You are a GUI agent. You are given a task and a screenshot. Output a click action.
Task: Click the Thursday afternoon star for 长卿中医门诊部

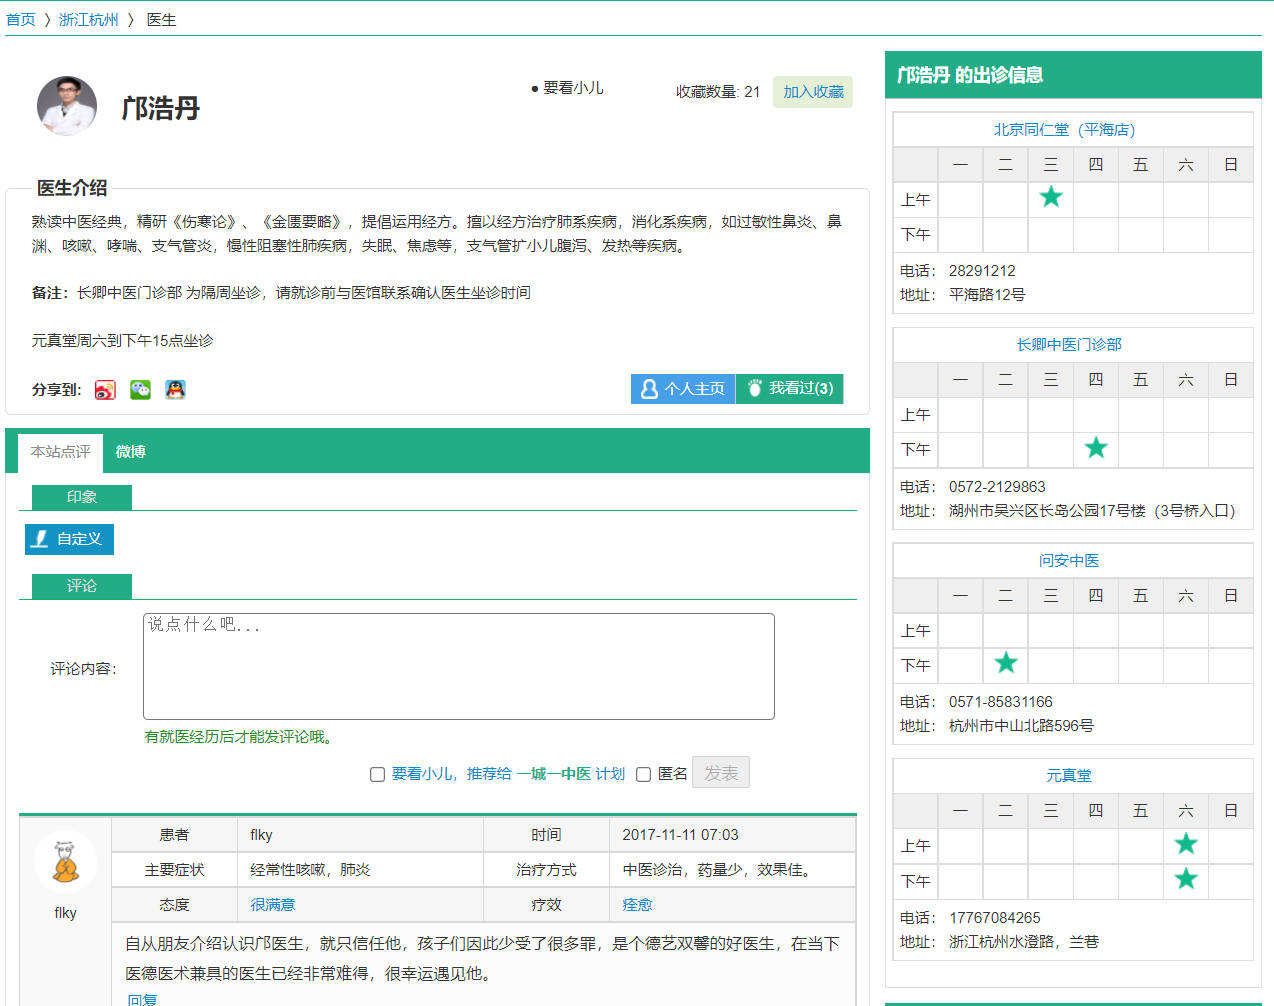tap(1096, 448)
